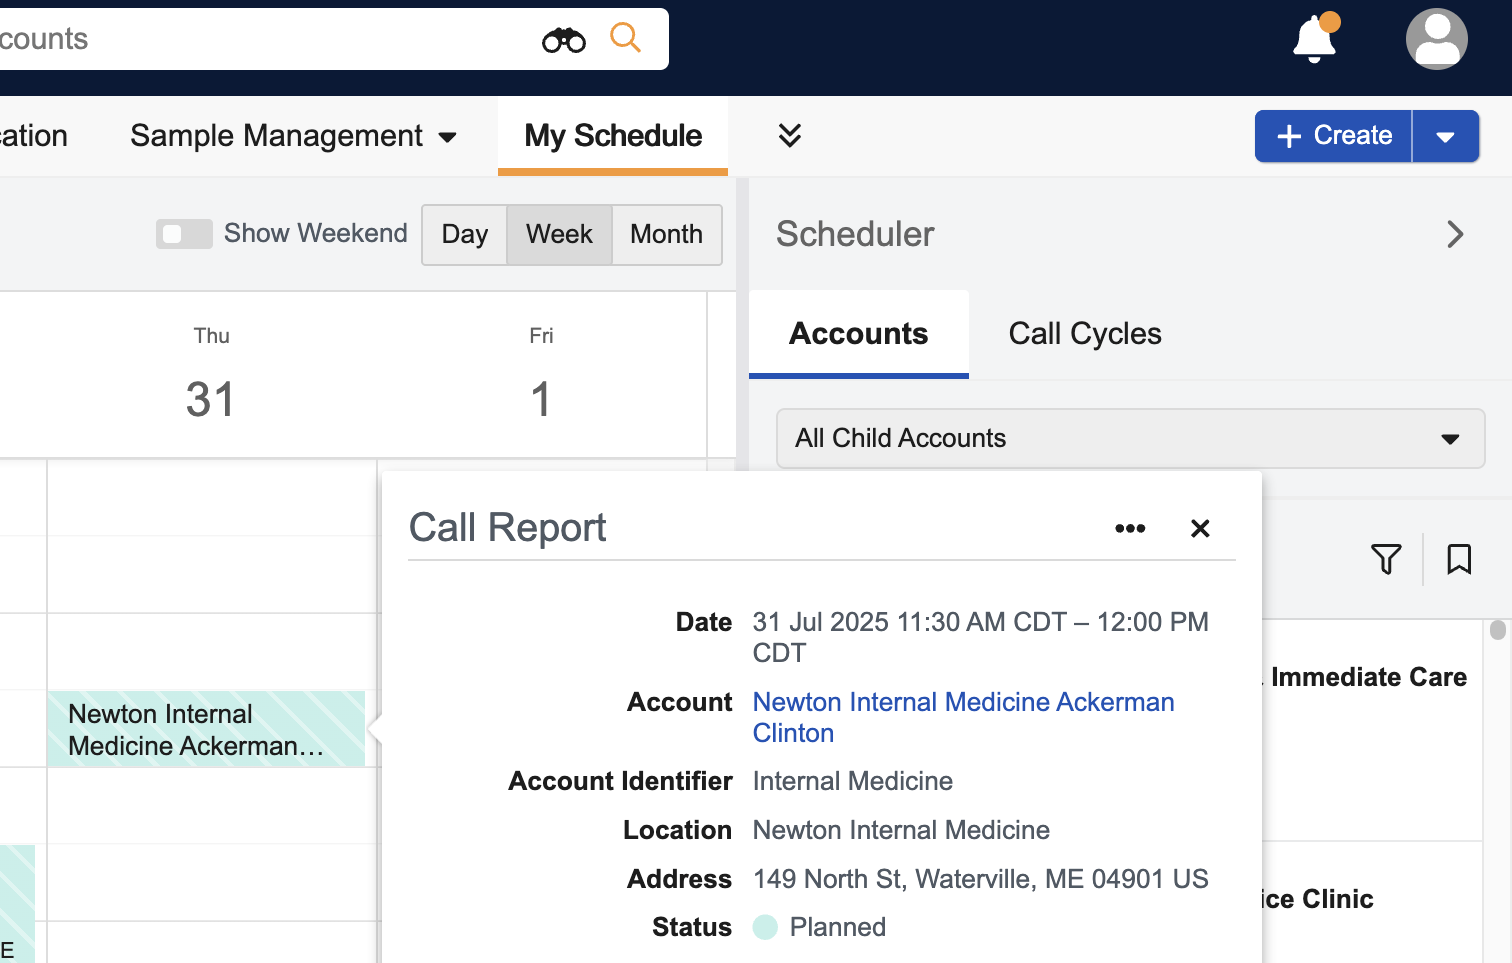The image size is (1512, 963).
Task: Click the Create button
Action: pyautogui.click(x=1334, y=136)
